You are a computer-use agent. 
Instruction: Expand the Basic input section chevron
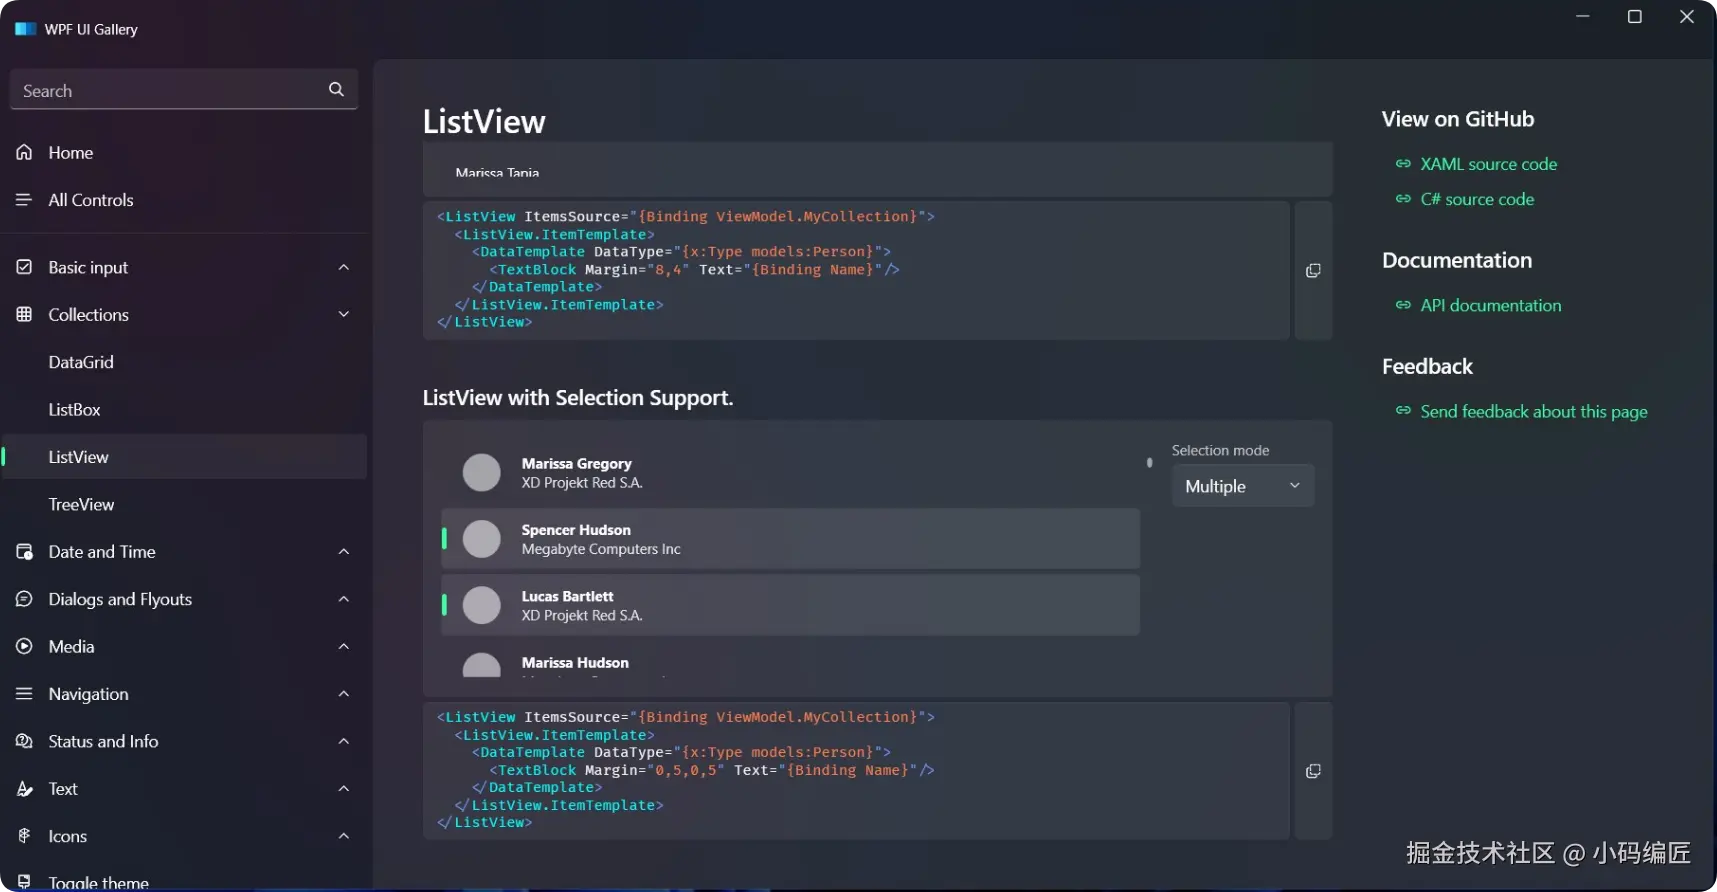pos(343,267)
